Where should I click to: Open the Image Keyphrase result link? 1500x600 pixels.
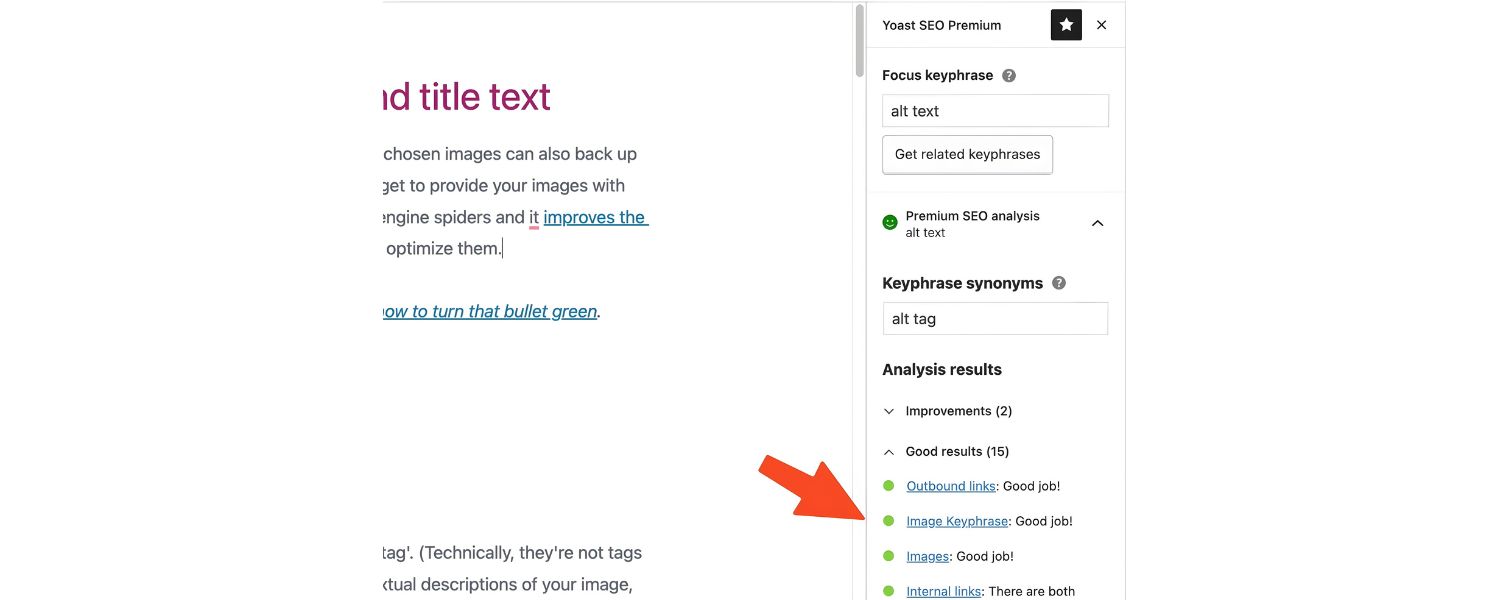pyautogui.click(x=956, y=520)
